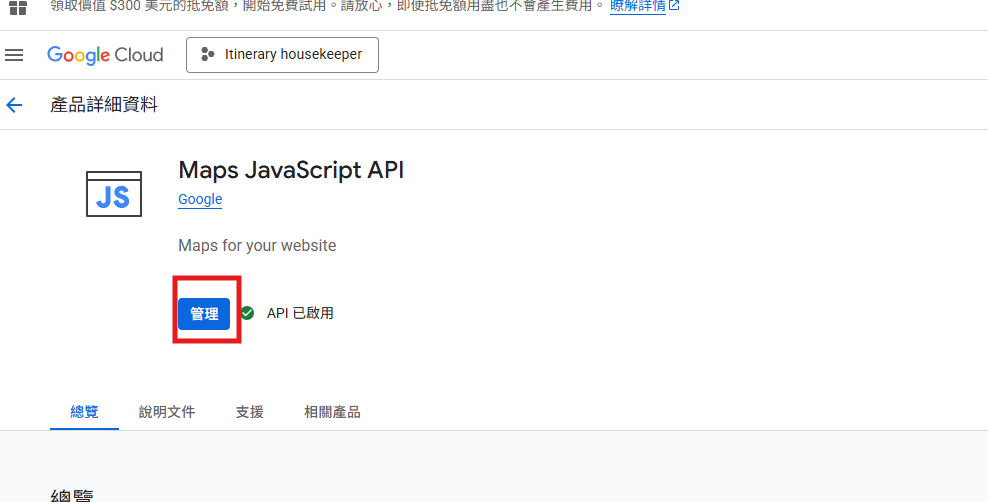988x502 pixels.
Task: Switch to the 支援 tab
Action: tap(250, 413)
